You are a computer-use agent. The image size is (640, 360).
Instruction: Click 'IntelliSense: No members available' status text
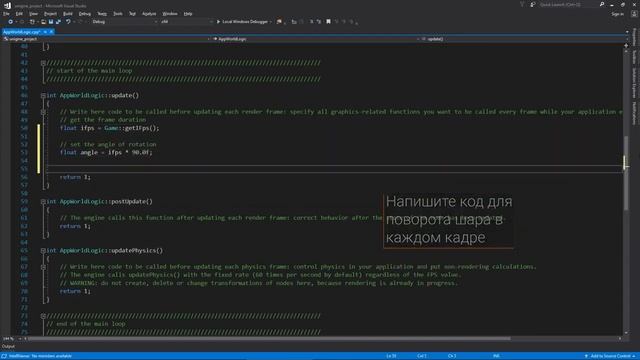pyautogui.click(x=40, y=356)
